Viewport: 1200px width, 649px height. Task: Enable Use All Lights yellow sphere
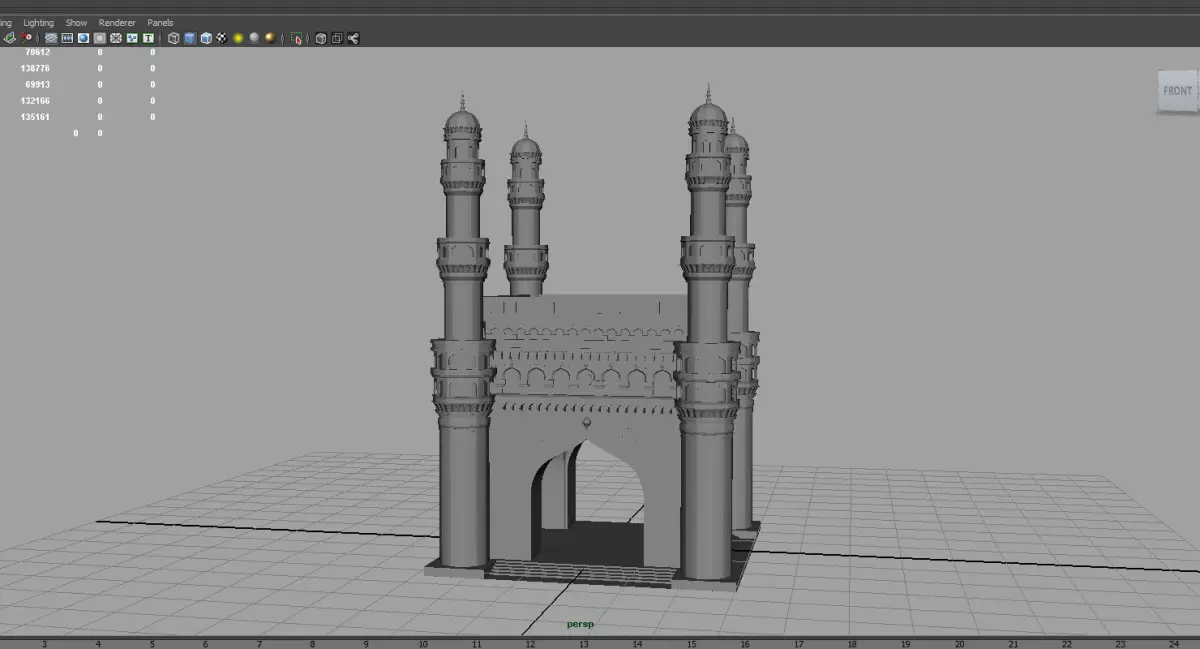[238, 38]
